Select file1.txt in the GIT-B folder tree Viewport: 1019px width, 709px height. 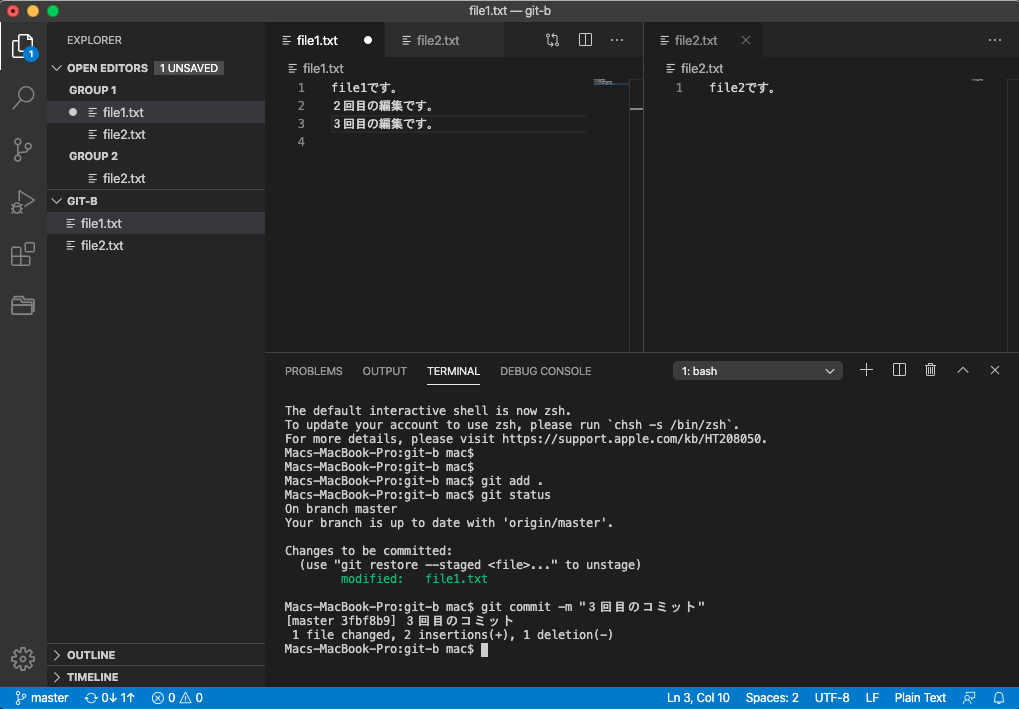pyautogui.click(x=156, y=224)
